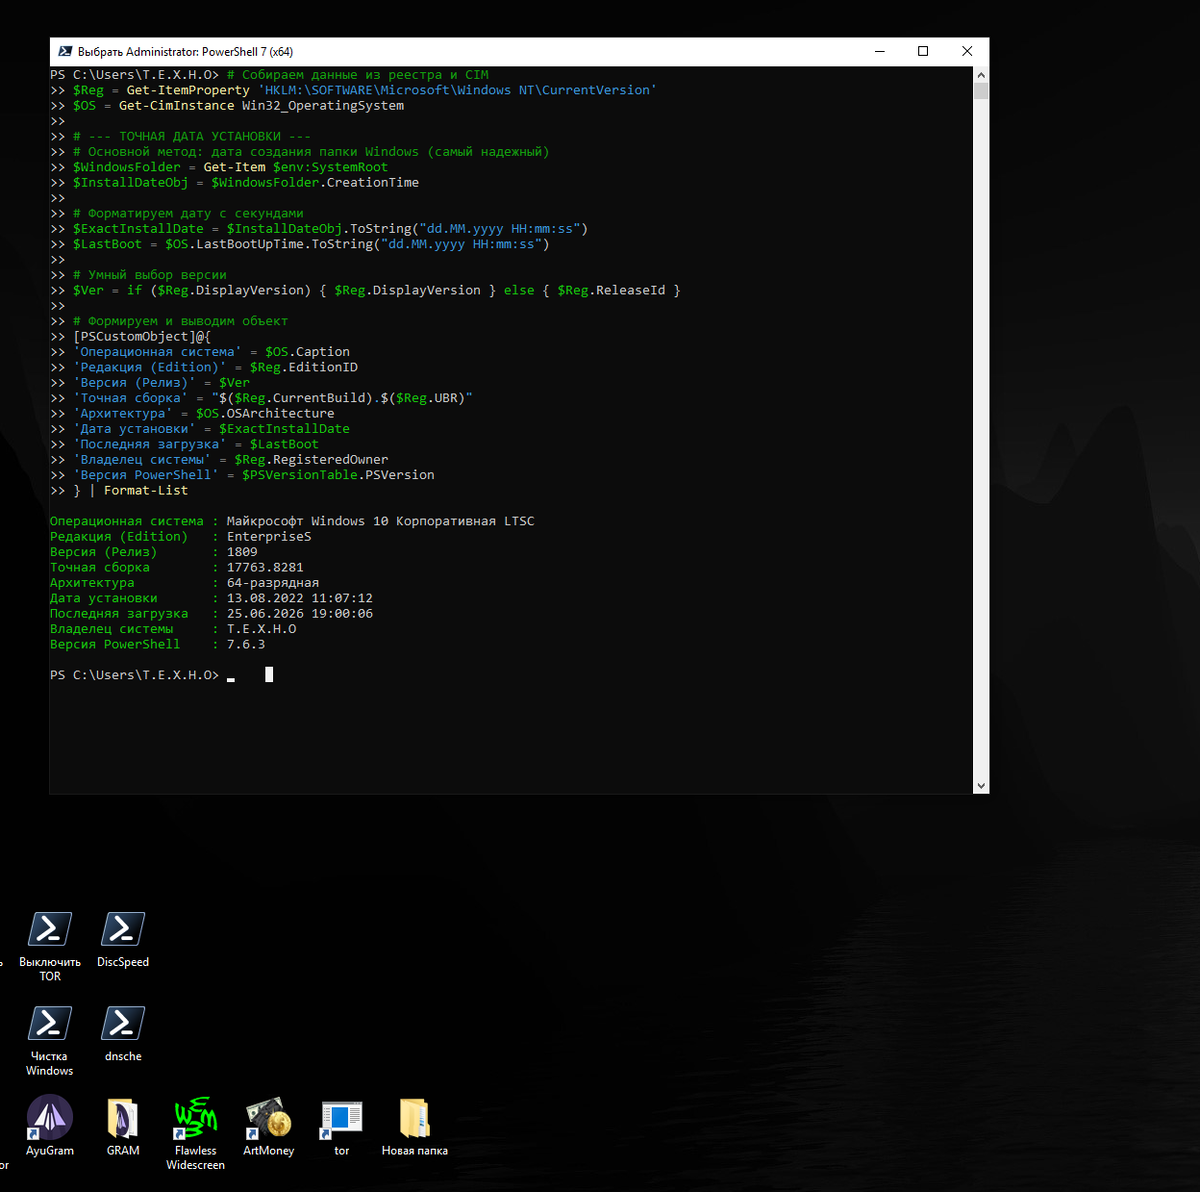
Task: Click the registry path 'HKLM:\SOFTWARE\Microsoft\Windows NT\CurrentVersion'
Action: point(457,90)
